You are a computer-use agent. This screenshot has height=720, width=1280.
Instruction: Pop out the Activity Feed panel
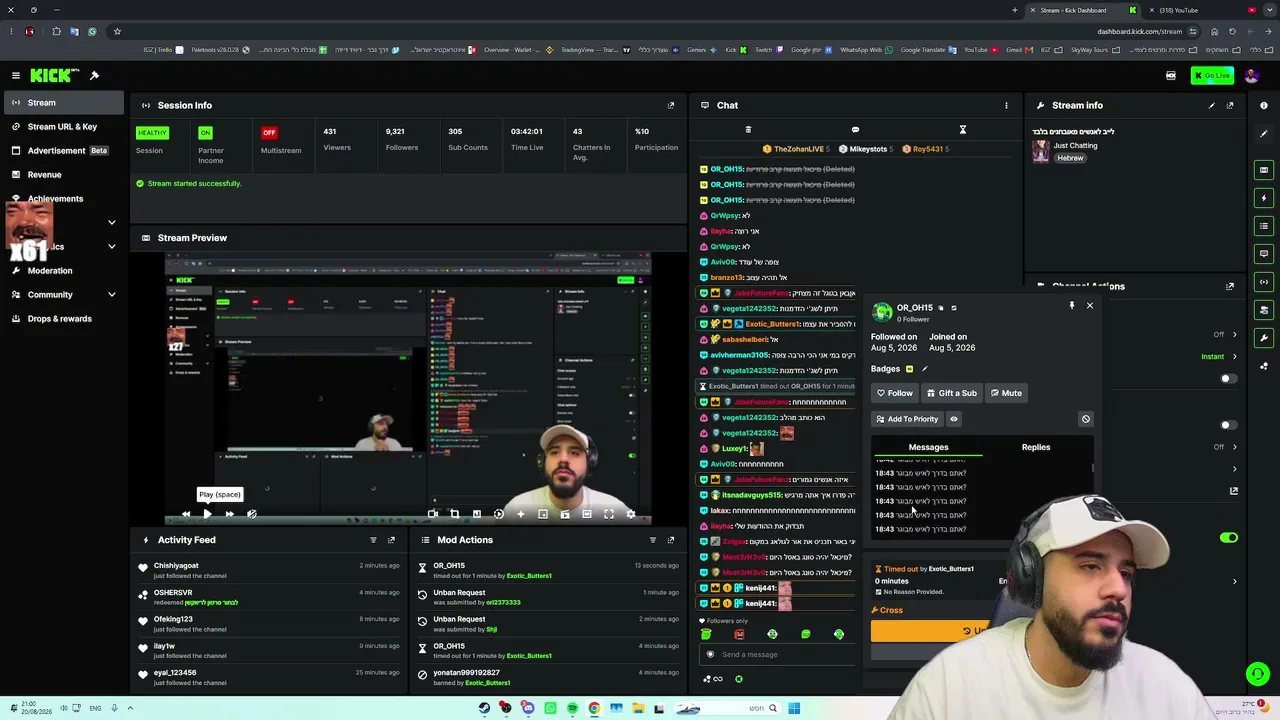391,540
